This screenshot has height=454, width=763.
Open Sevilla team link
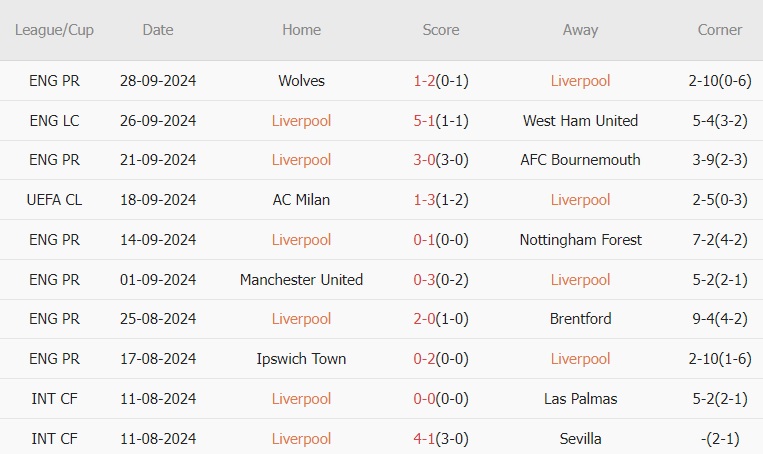[x=580, y=439]
